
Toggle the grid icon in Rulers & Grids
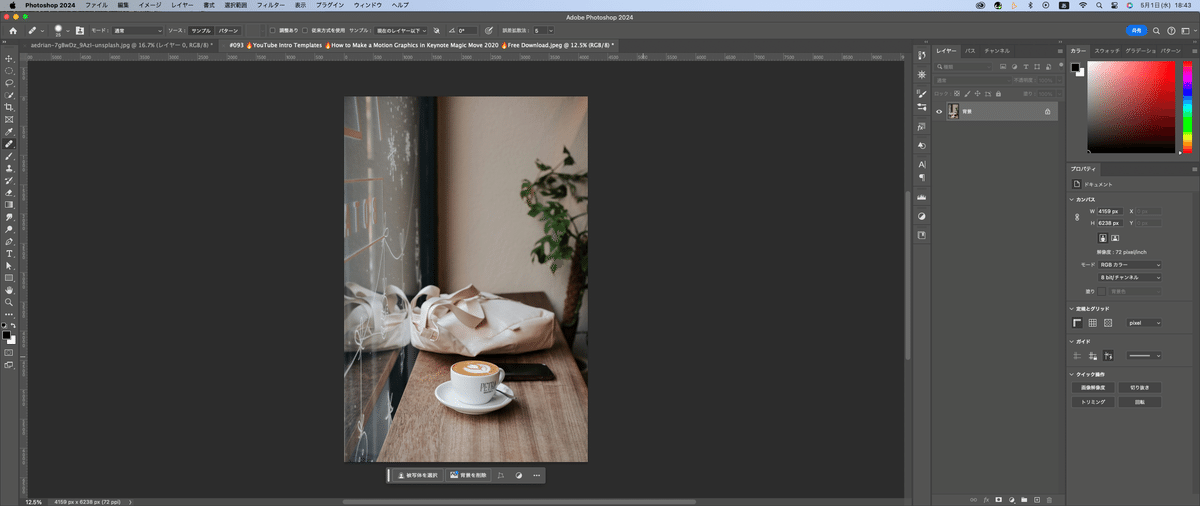pyautogui.click(x=1093, y=323)
